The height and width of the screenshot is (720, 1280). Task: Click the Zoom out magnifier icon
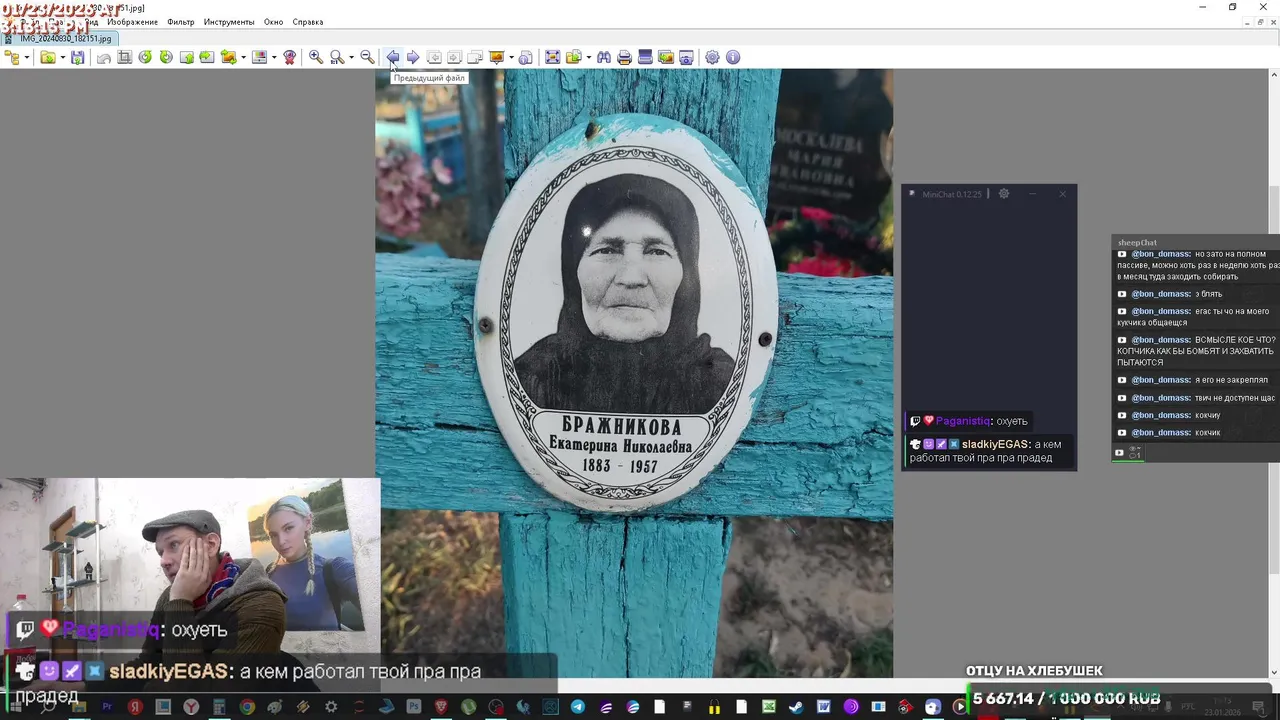coord(367,57)
